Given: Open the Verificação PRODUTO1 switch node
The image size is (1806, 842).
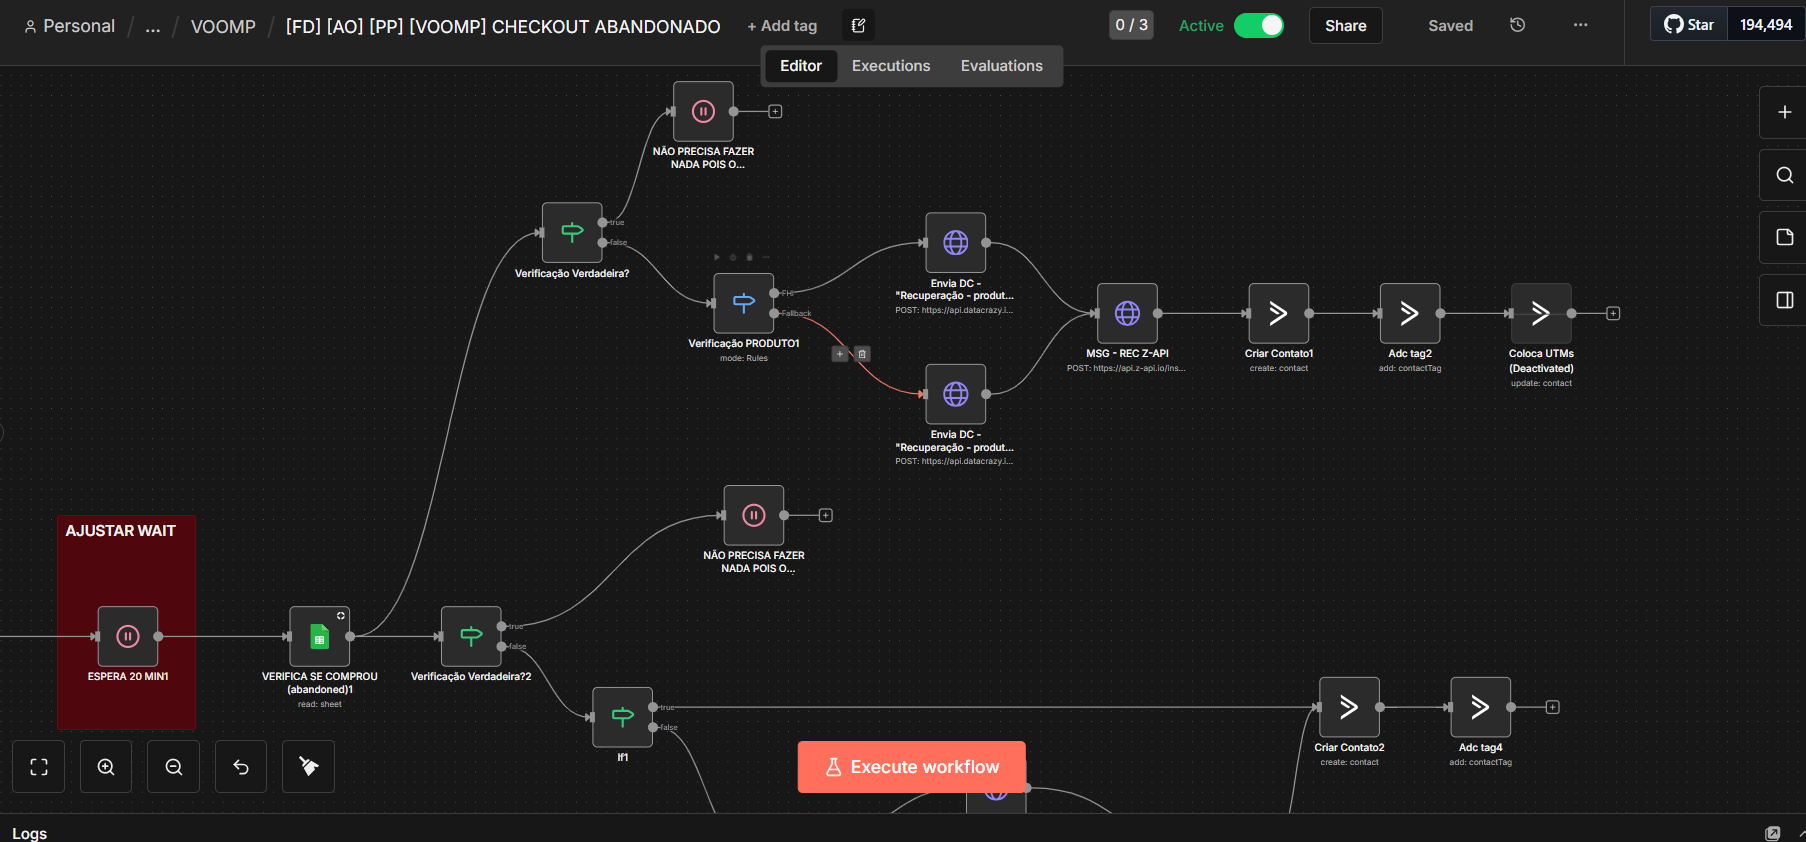Looking at the screenshot, I should [744, 303].
